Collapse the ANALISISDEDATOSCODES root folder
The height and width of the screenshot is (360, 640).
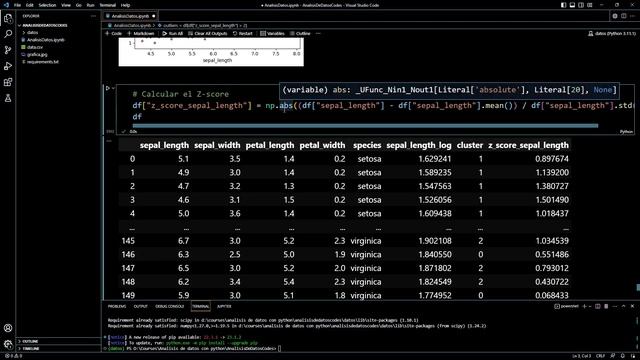[43, 25]
